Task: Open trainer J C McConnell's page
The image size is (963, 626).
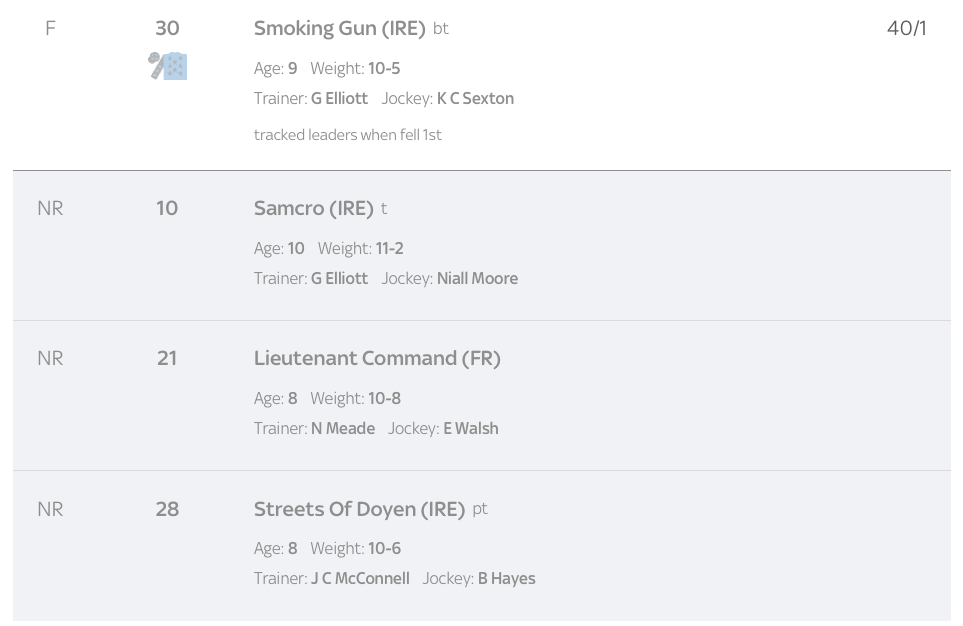Action: coord(360,578)
